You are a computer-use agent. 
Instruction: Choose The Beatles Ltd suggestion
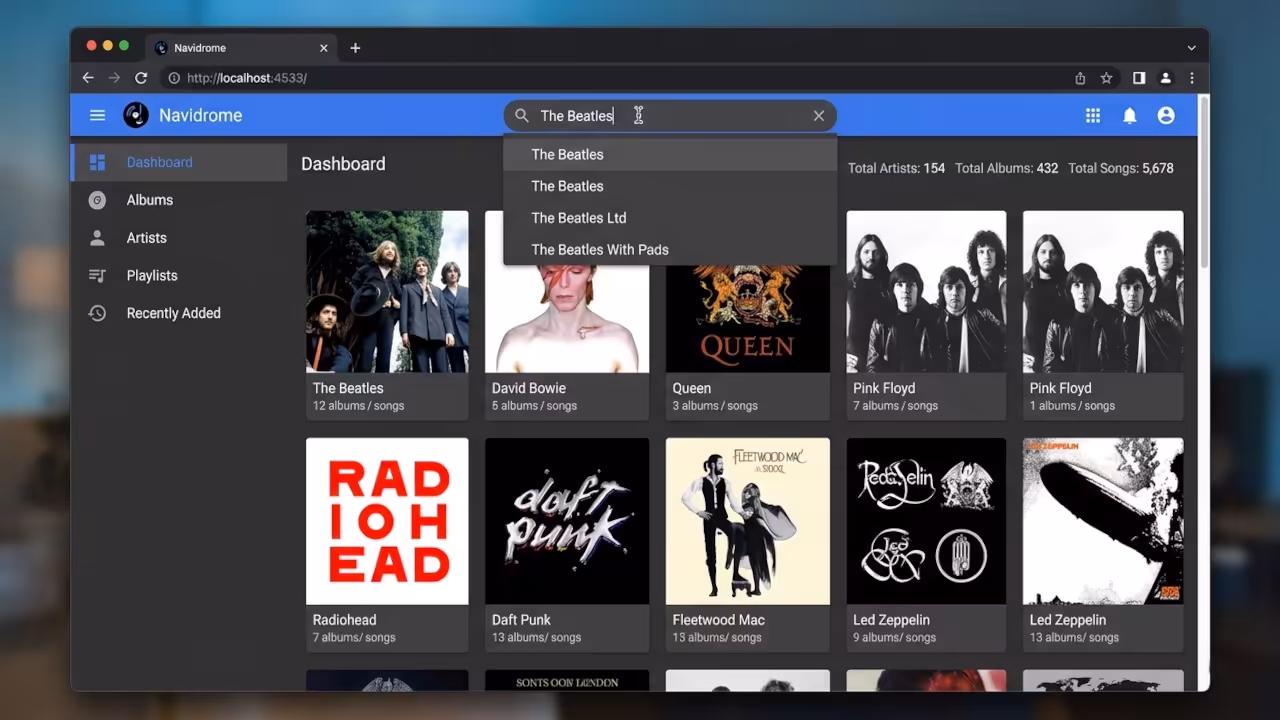[670, 218]
